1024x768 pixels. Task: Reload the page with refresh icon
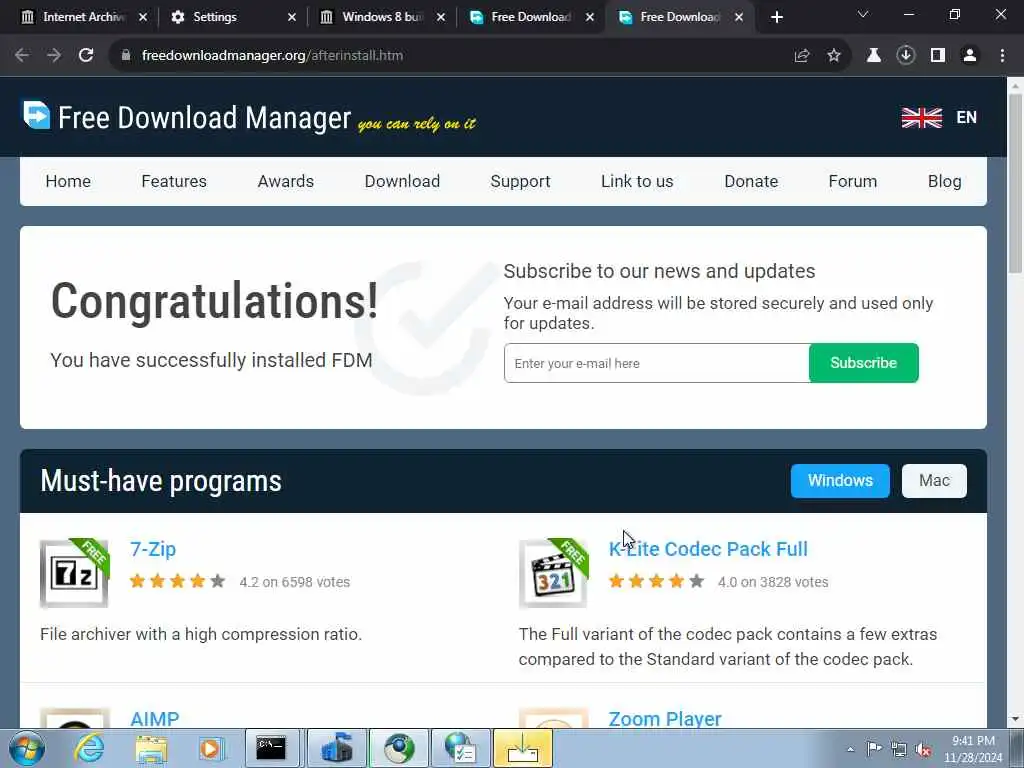pos(86,56)
